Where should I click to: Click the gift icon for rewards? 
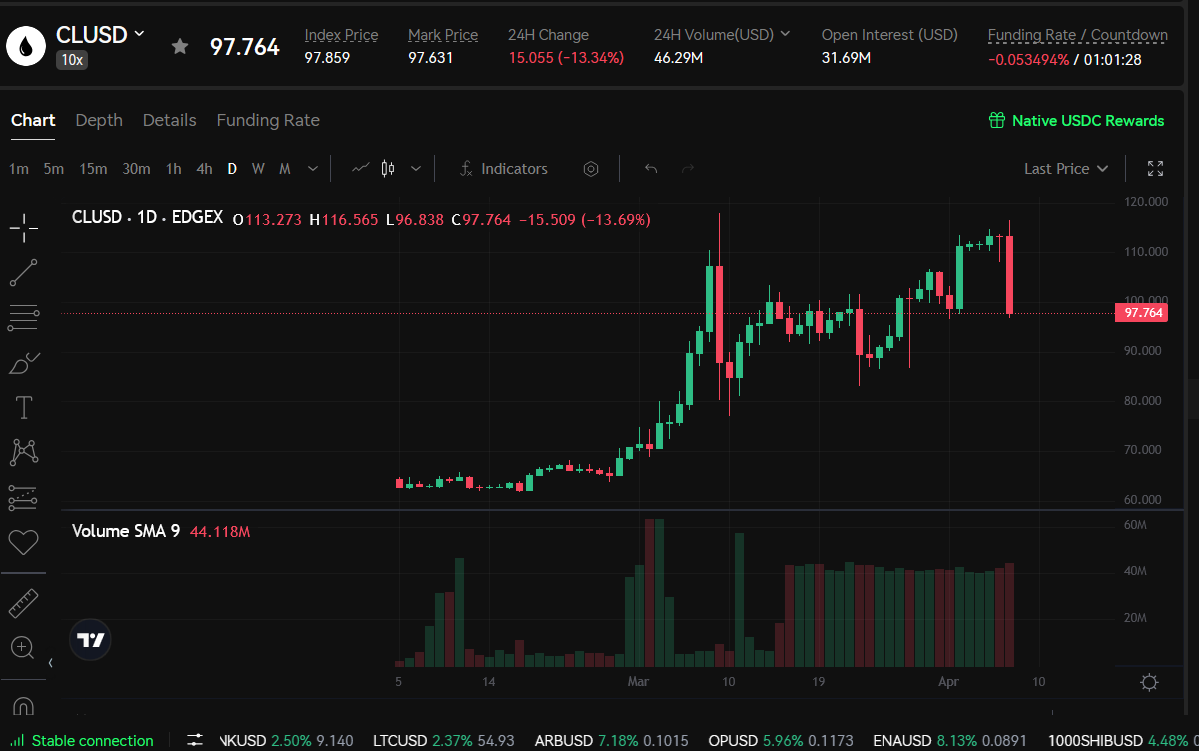997,120
